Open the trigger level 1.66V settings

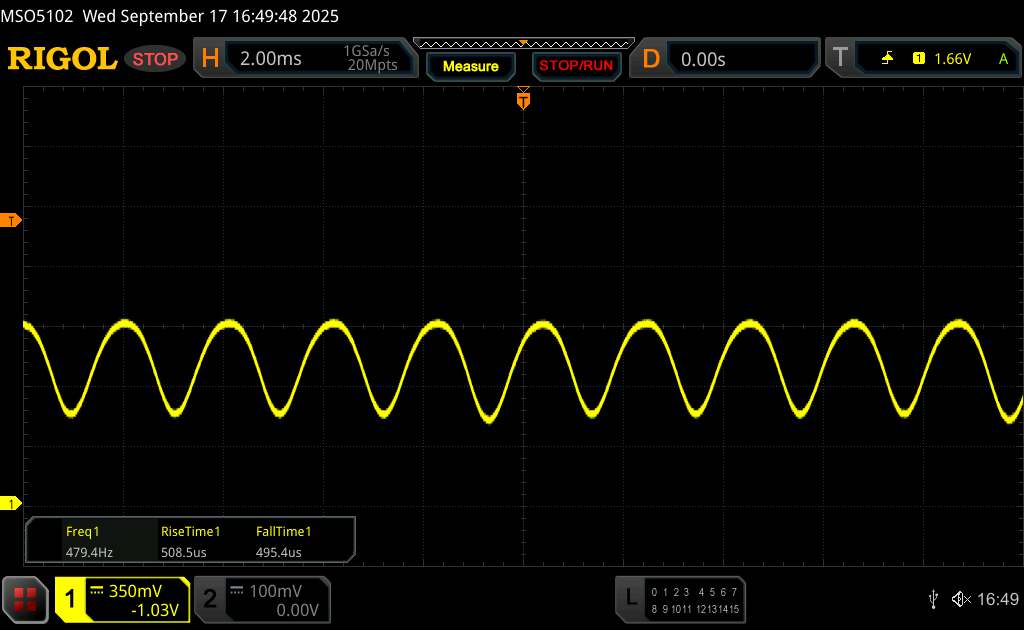[x=952, y=59]
